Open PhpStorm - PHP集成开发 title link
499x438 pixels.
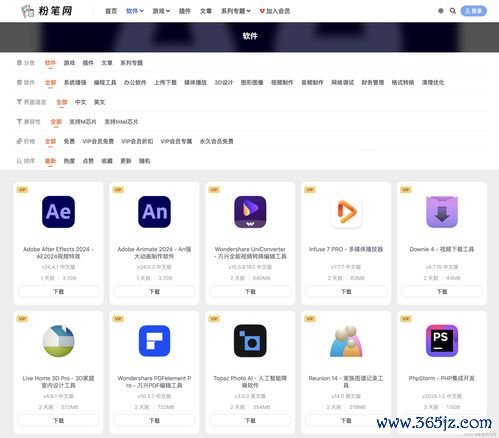click(442, 378)
